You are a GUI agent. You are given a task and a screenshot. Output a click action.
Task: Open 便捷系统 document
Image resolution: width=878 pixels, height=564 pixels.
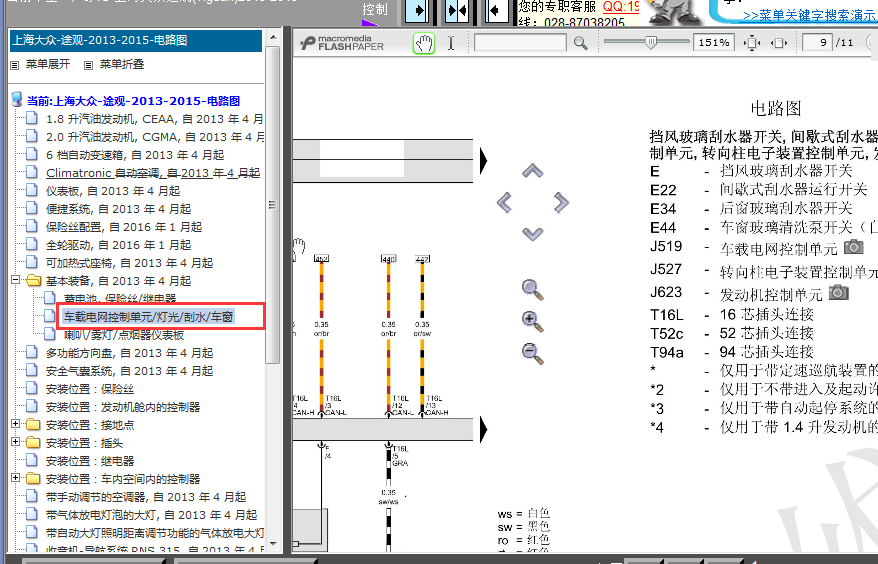[x=119, y=208]
